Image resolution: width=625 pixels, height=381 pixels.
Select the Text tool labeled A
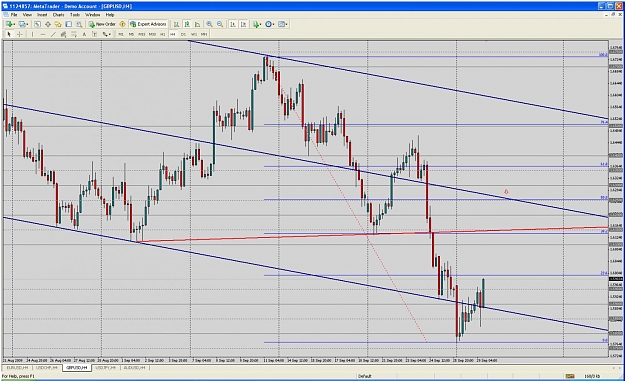(x=84, y=34)
